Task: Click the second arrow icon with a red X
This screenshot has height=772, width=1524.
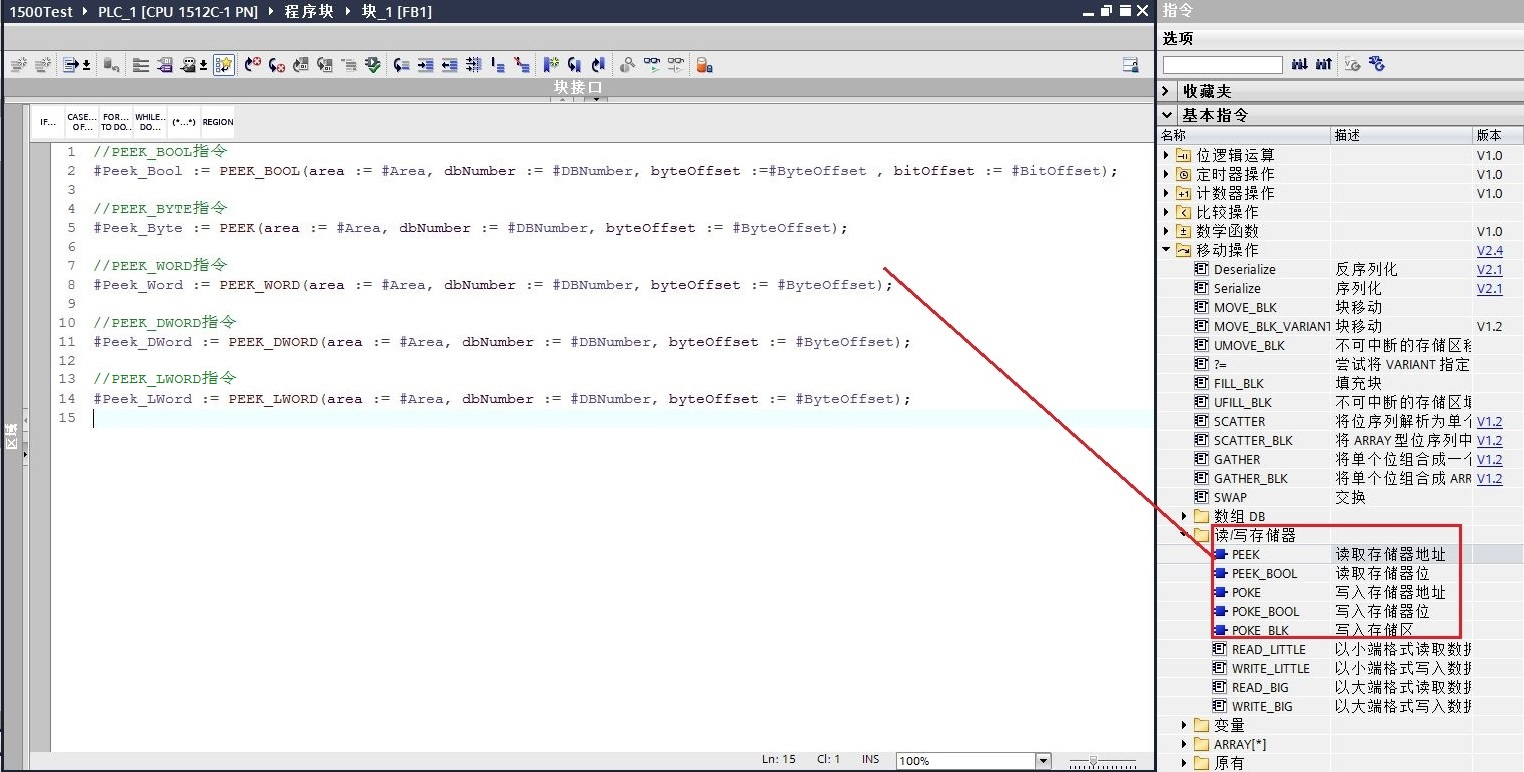Action: (277, 65)
